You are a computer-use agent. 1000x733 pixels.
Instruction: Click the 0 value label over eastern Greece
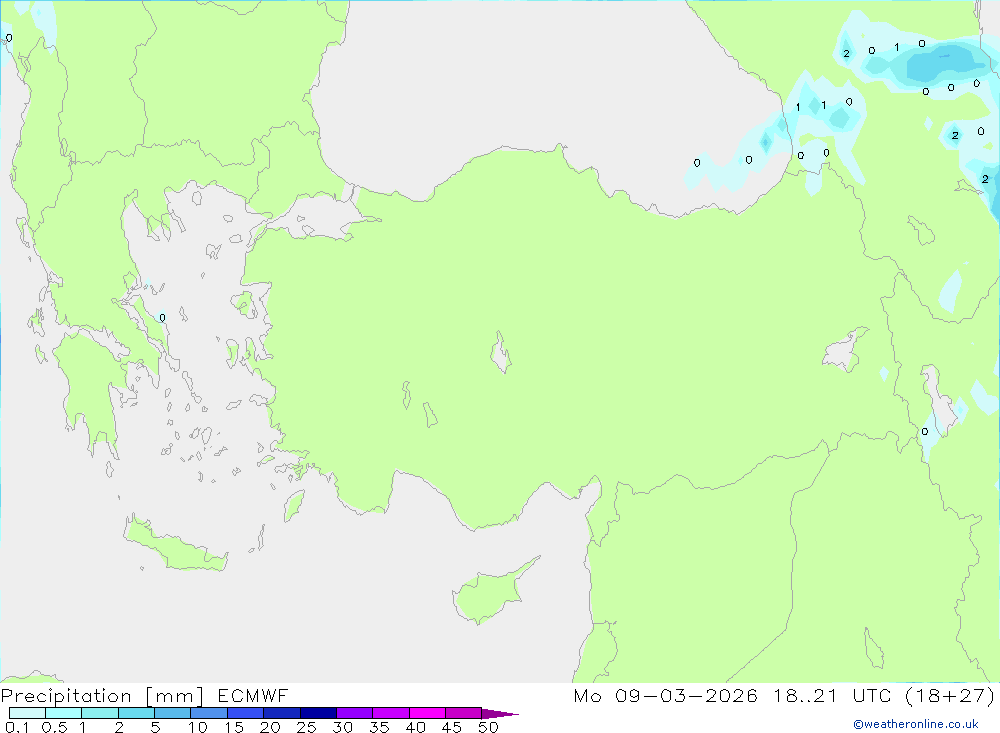coord(162,318)
